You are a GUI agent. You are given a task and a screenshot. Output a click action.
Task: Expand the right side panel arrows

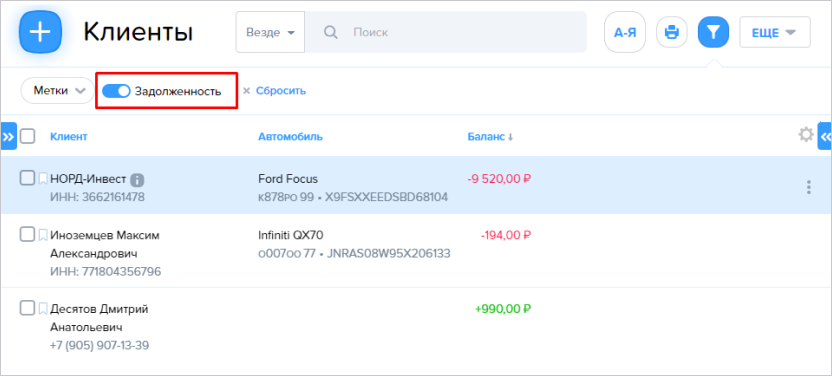[825, 136]
